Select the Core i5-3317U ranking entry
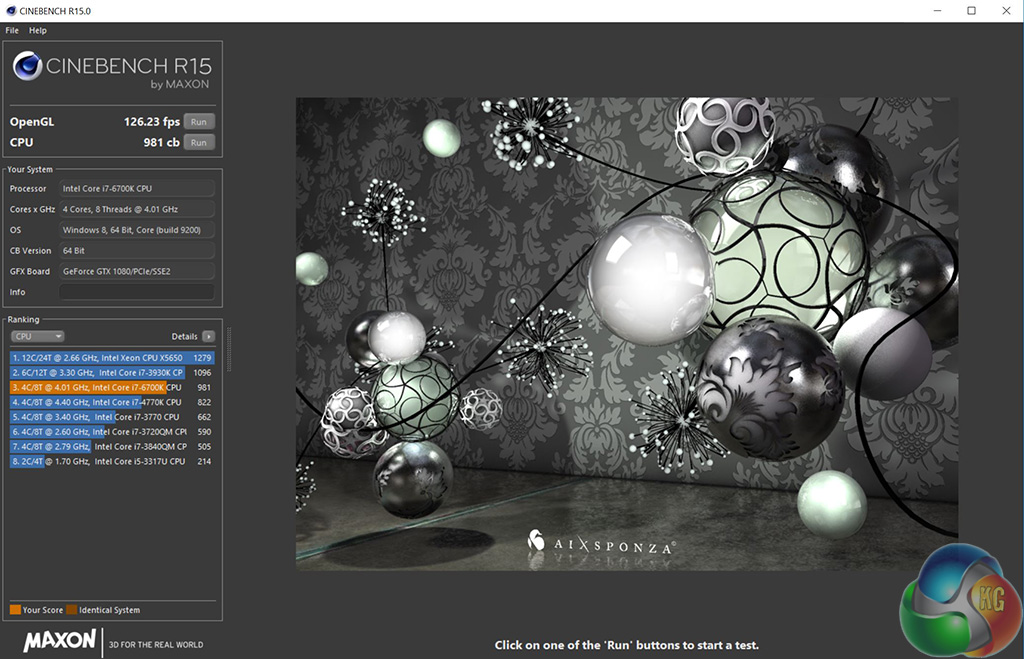The image size is (1024, 659). 112,461
